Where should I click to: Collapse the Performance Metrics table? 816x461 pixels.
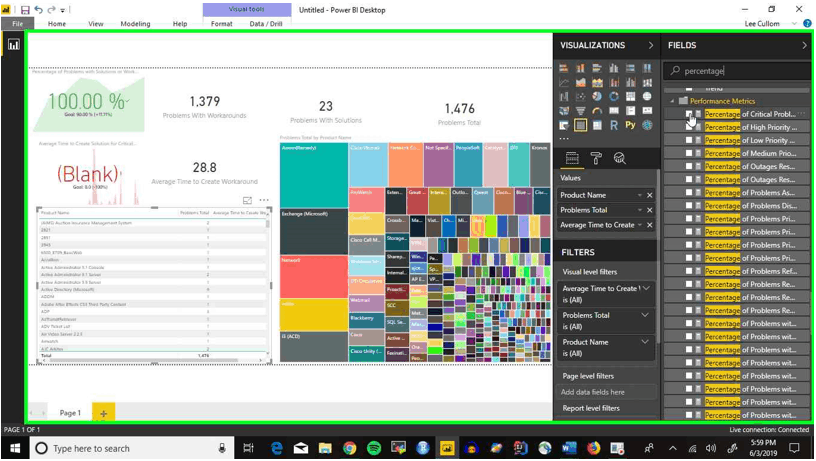[x=672, y=101]
